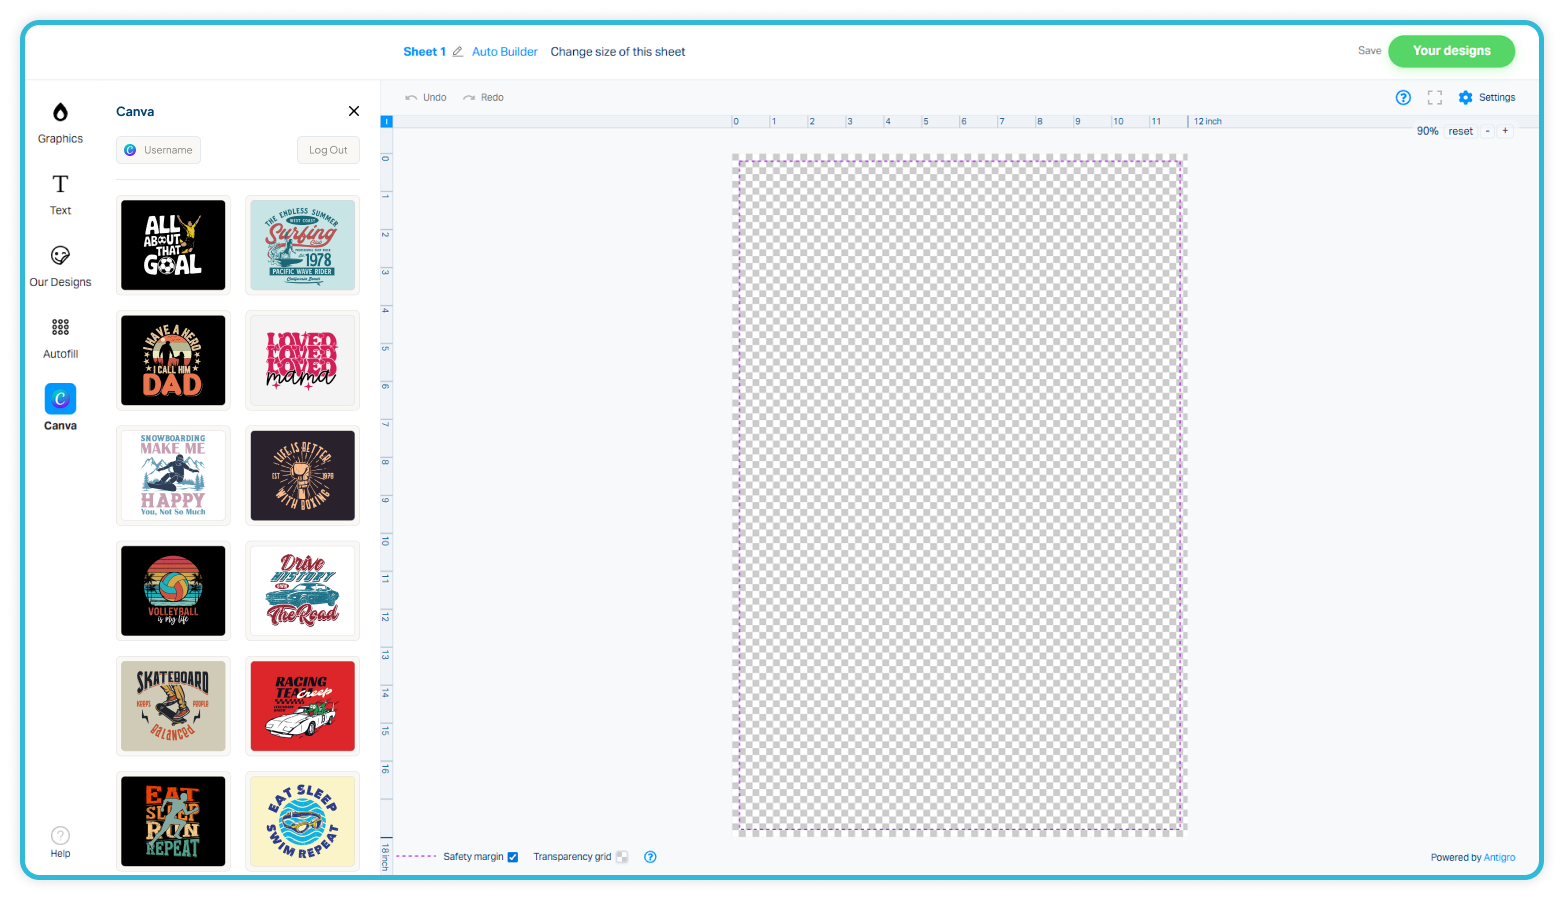Select the Sheet 1 tab
The height and width of the screenshot is (900, 1564).
(x=424, y=52)
